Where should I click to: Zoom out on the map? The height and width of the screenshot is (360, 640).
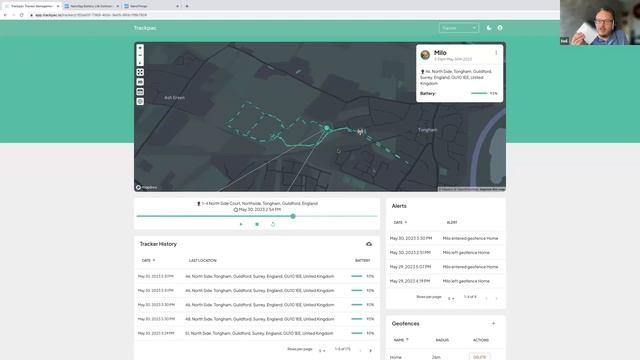click(140, 55)
